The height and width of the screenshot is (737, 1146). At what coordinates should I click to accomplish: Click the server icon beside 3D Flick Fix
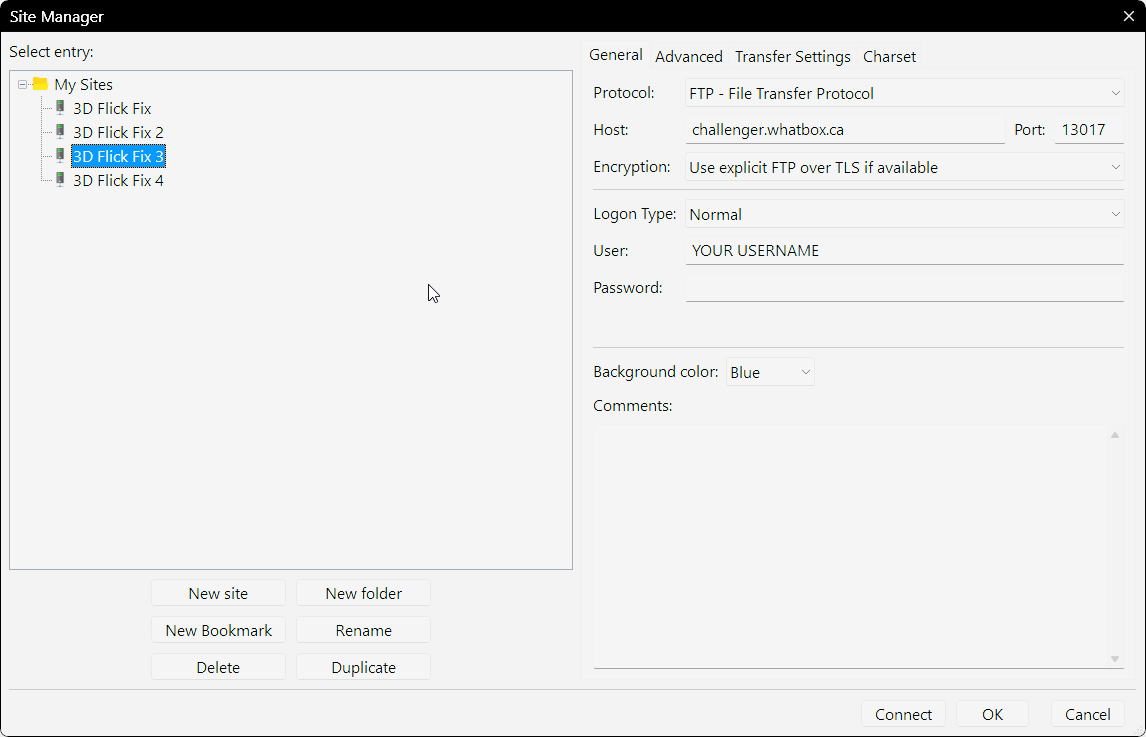60,108
